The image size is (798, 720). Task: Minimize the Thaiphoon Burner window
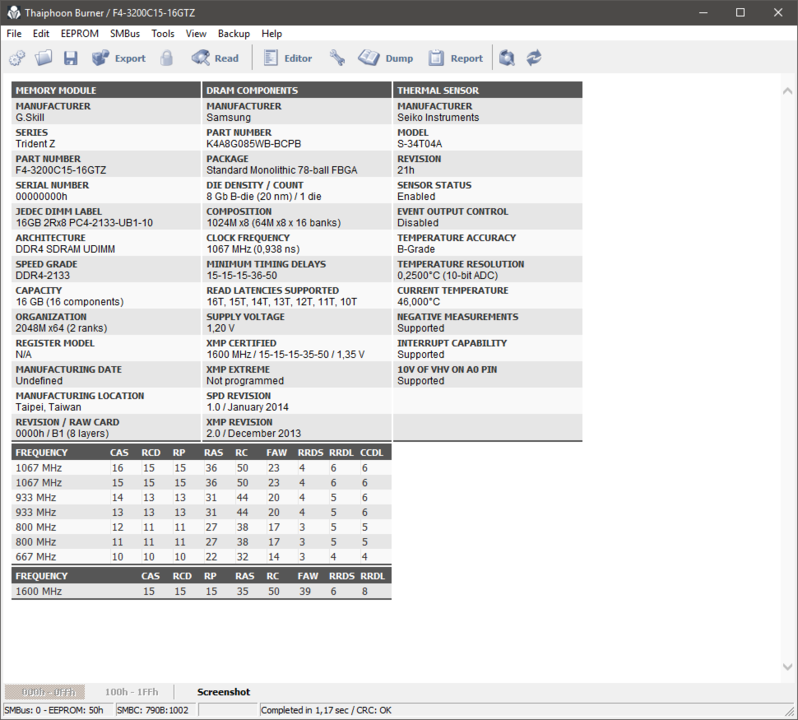(x=703, y=13)
